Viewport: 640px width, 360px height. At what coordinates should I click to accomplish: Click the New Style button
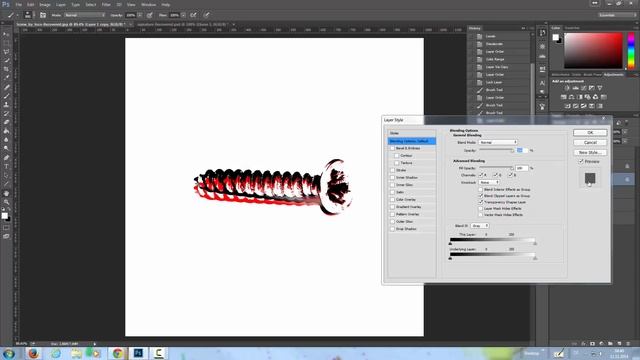point(590,152)
